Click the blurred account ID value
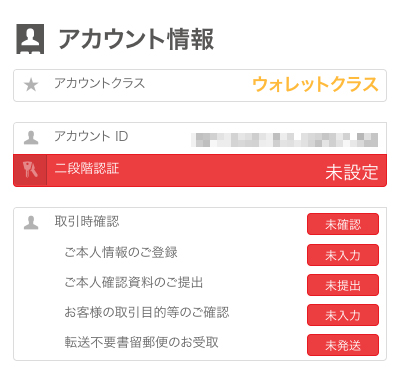 pyautogui.click(x=284, y=140)
